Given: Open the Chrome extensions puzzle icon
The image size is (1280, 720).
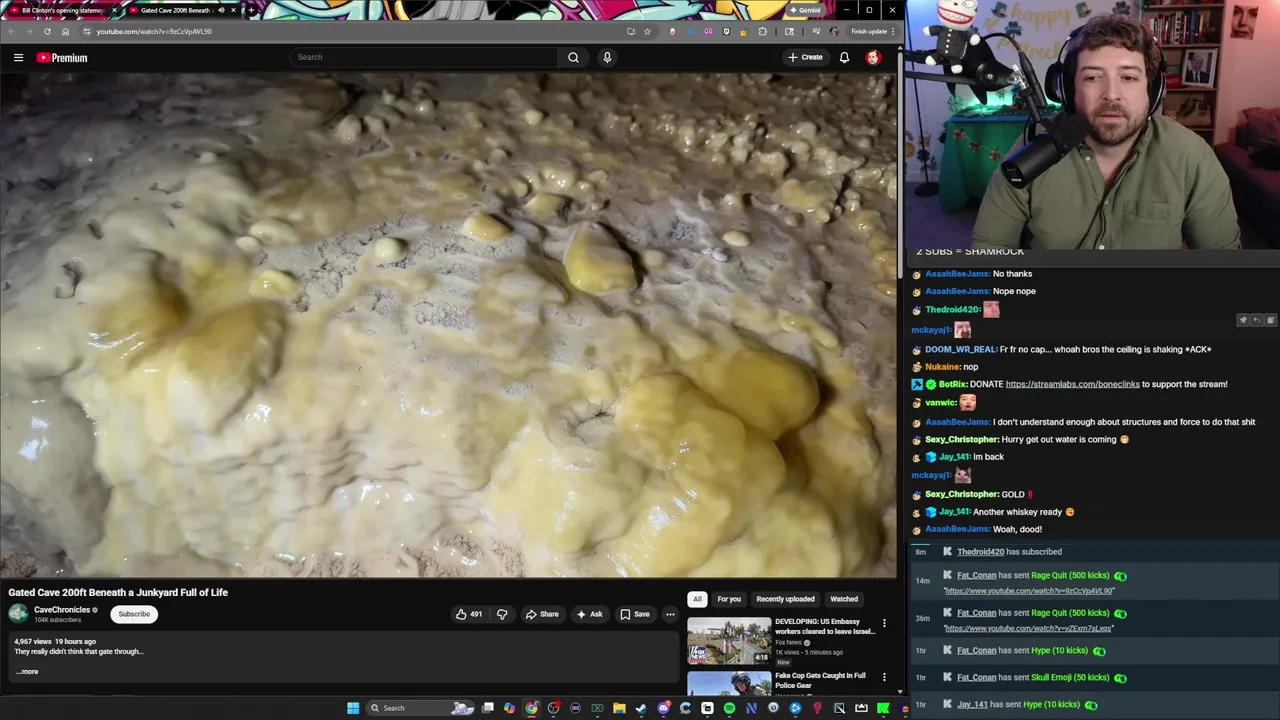Looking at the screenshot, I should pos(763,31).
